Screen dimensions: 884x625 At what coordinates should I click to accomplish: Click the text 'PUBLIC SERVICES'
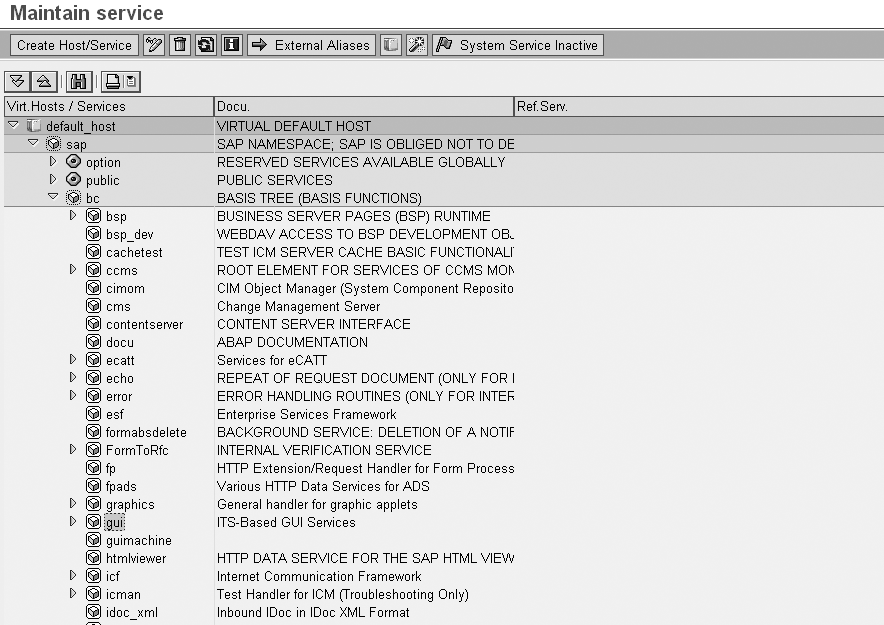click(x=275, y=180)
